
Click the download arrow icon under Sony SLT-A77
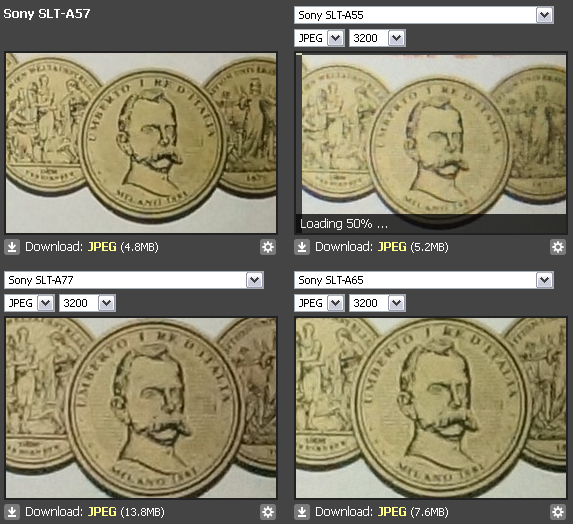(x=12, y=512)
